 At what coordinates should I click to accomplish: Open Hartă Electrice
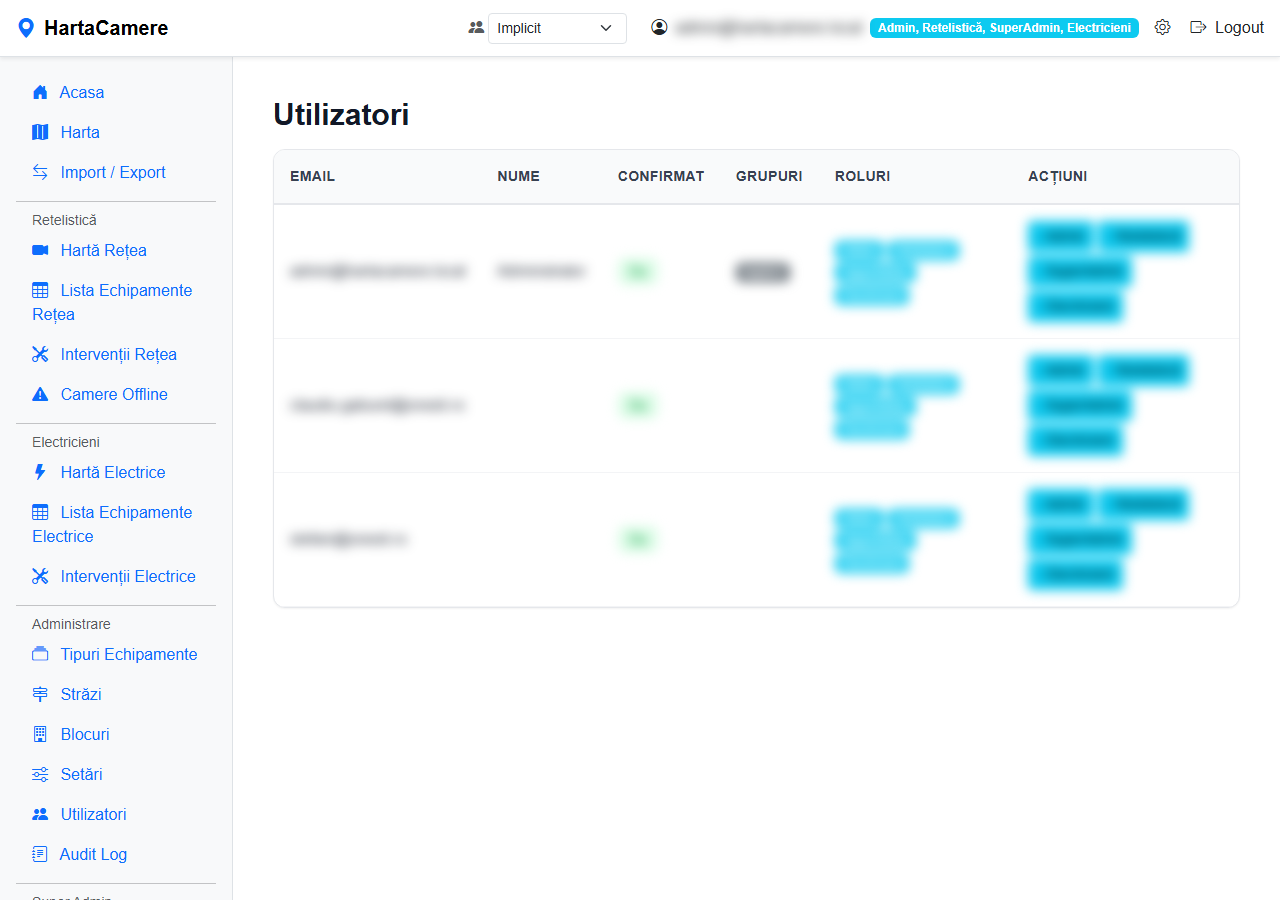[x=113, y=472]
